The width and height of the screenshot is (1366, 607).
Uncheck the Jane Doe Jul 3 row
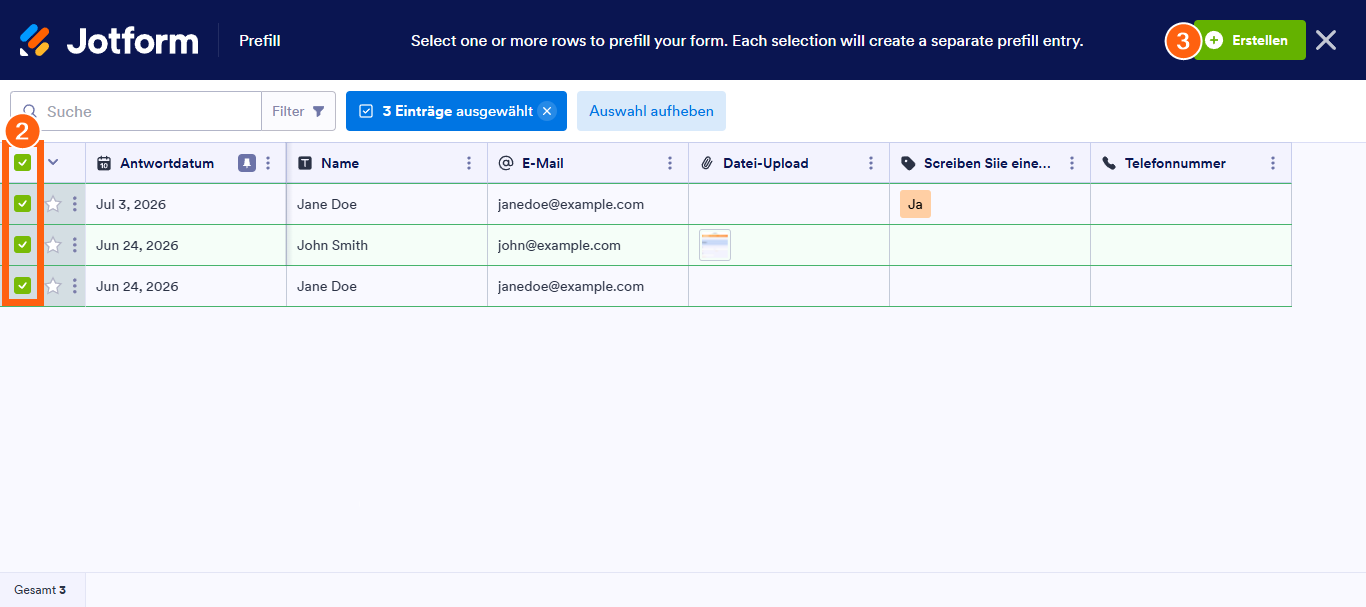(x=22, y=204)
